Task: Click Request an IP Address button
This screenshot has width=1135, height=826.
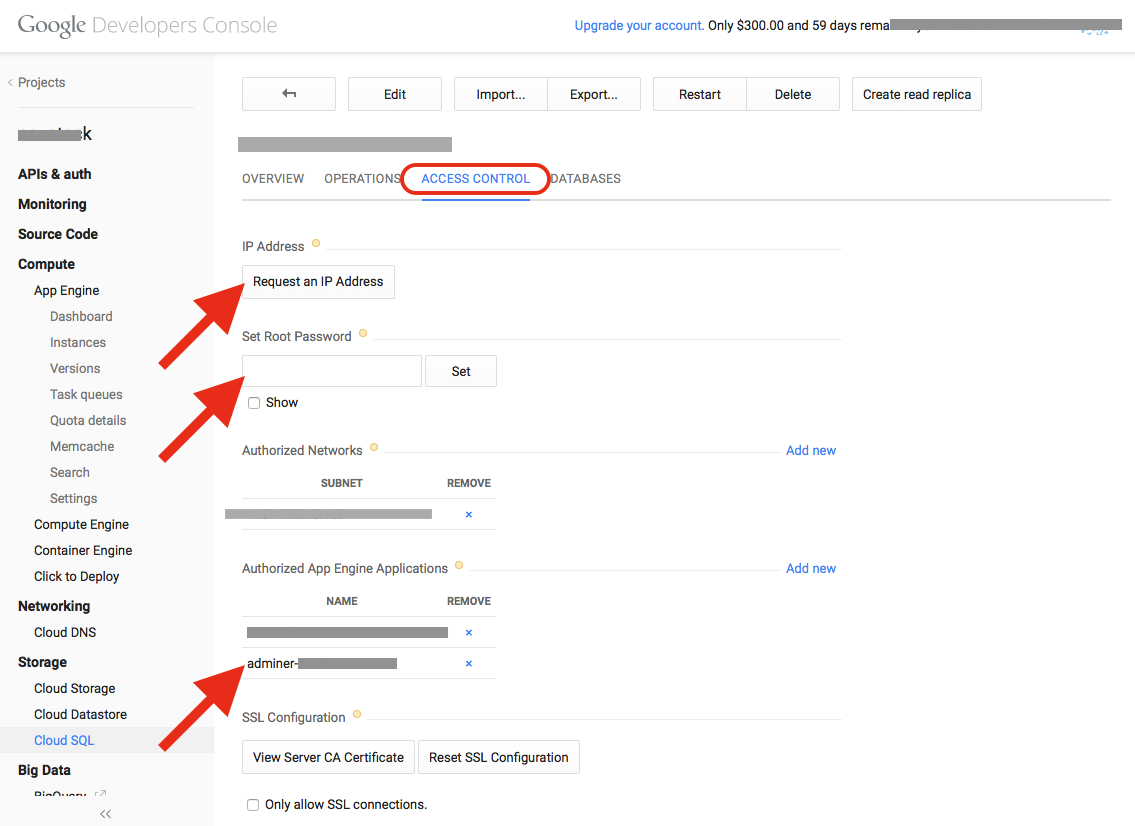Action: (x=318, y=282)
